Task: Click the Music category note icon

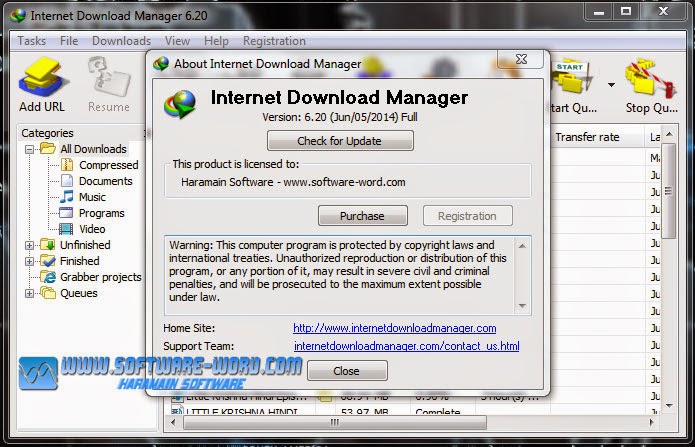Action: 66,197
